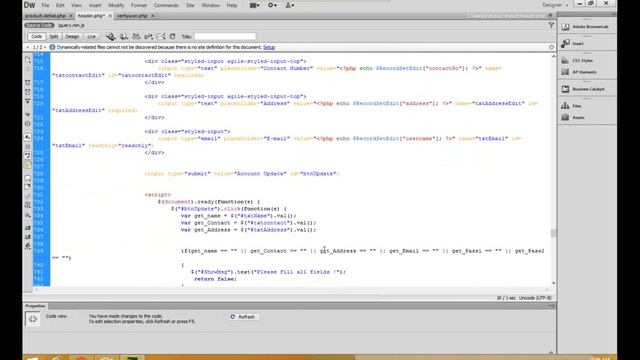Click the Setup link in the info bar
The image size is (640, 360).
(x=269, y=47)
